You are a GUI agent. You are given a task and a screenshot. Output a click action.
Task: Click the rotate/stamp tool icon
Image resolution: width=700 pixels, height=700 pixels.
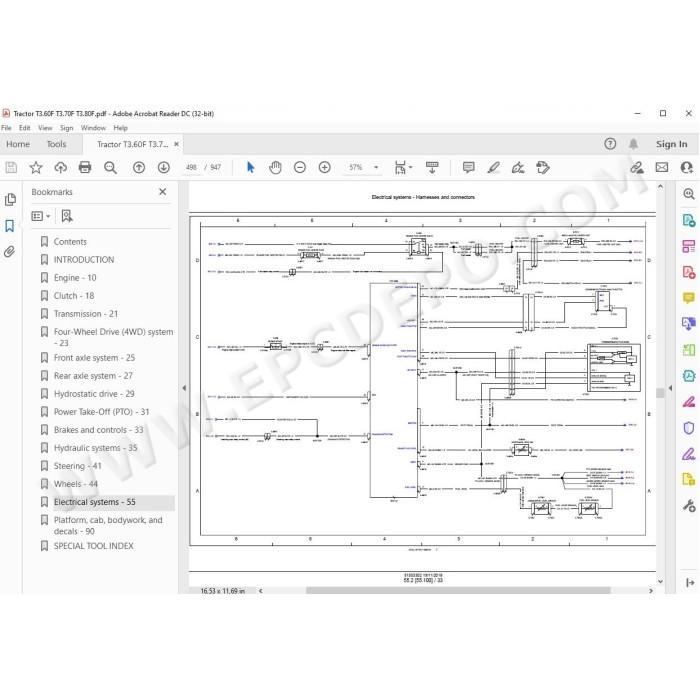click(x=543, y=167)
